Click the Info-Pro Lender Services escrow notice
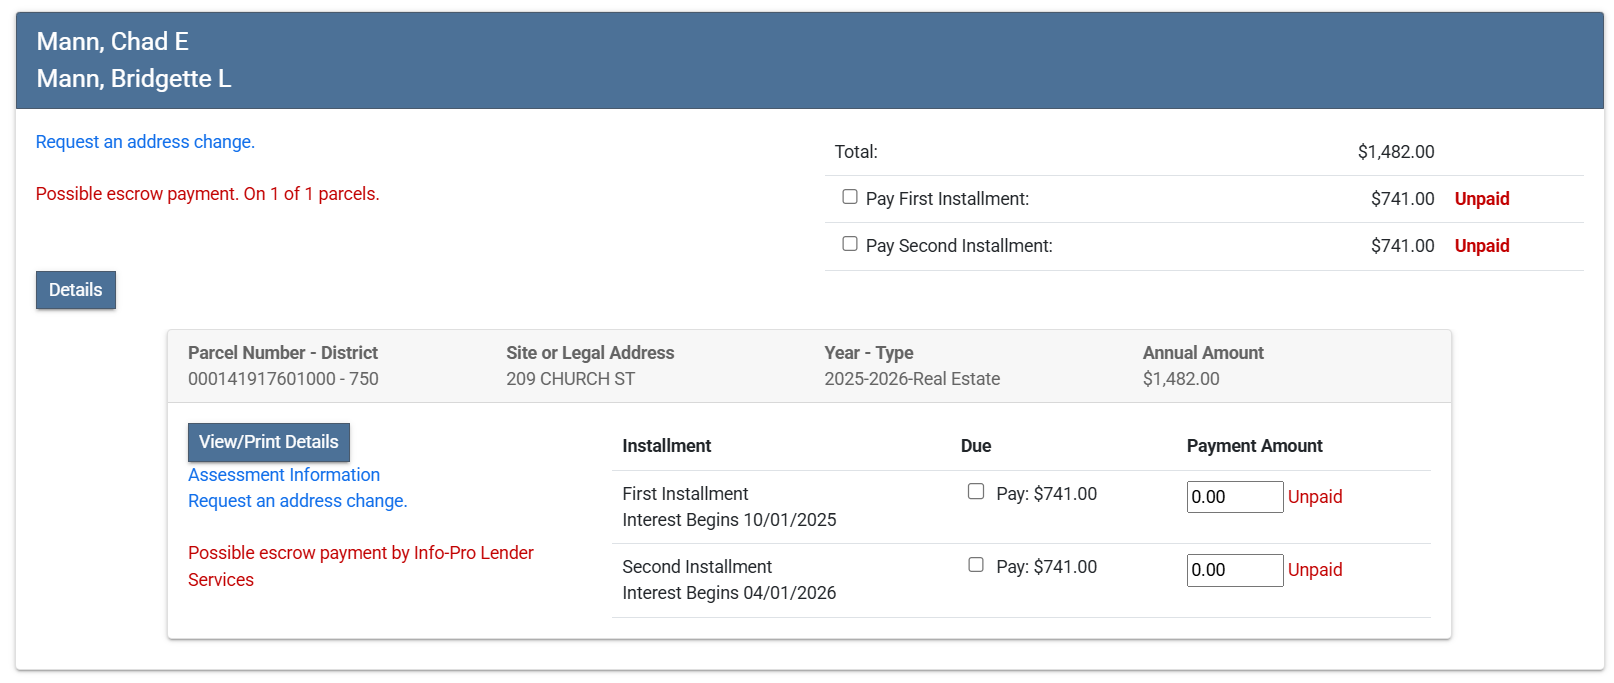 (x=360, y=566)
